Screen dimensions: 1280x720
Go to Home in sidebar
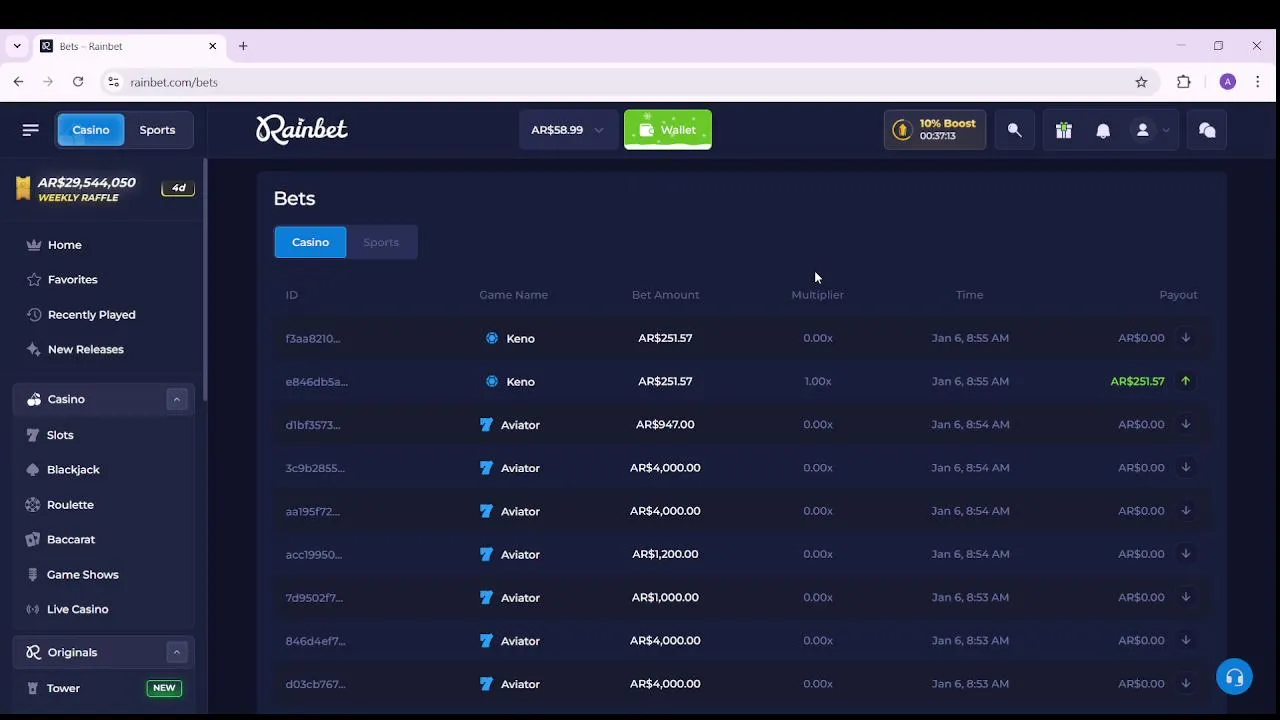[65, 245]
